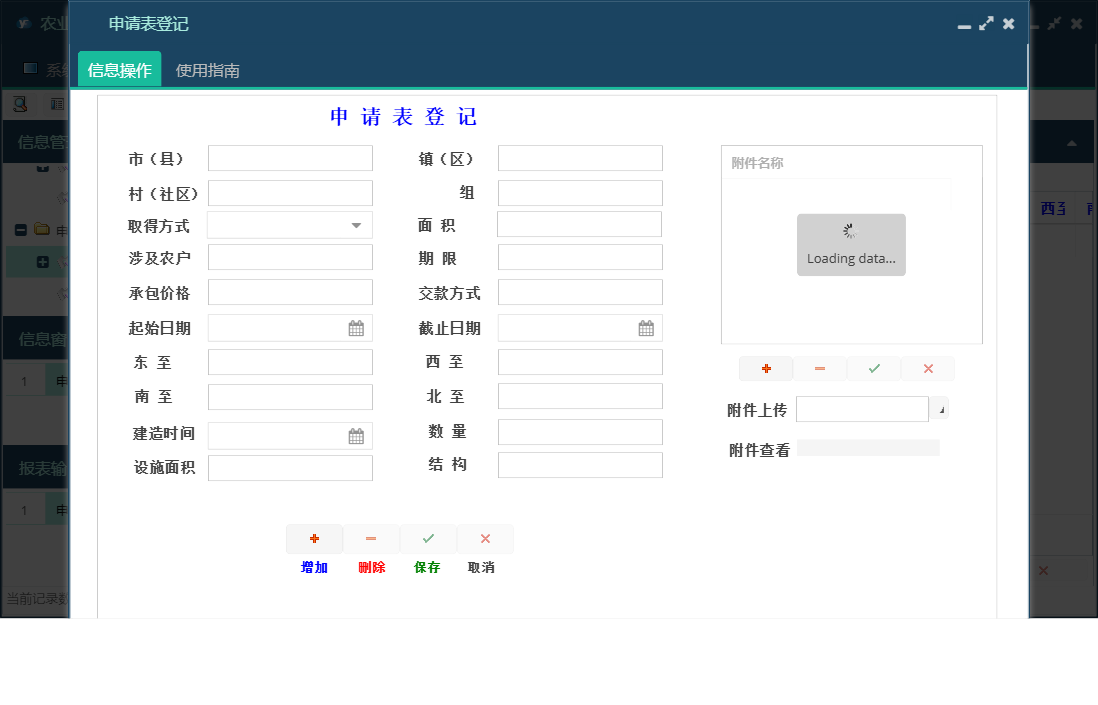The width and height of the screenshot is (1098, 705).
Task: Click the checkmark icon under the attachment panel
Action: click(x=873, y=368)
